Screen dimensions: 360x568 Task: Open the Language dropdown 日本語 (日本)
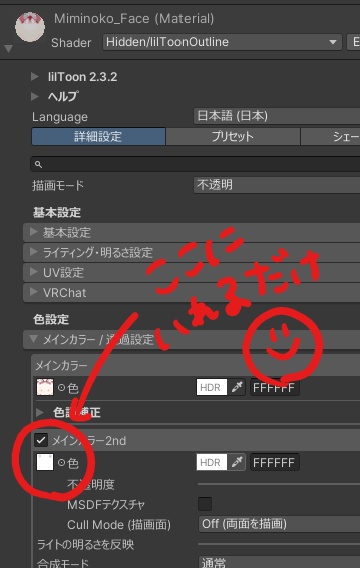coord(277,116)
